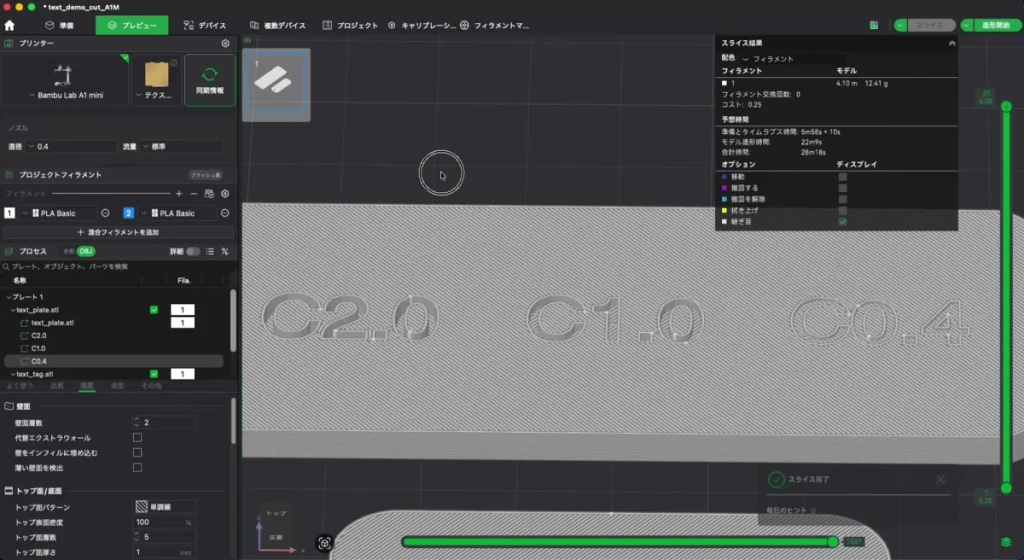Enable 代替エクストラウォール checkbox
This screenshot has width=1024, height=560.
pyautogui.click(x=137, y=437)
